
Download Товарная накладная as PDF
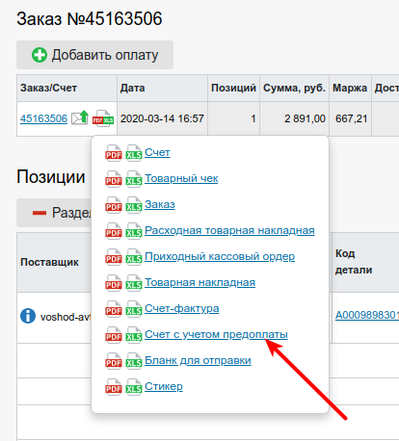pyautogui.click(x=113, y=283)
